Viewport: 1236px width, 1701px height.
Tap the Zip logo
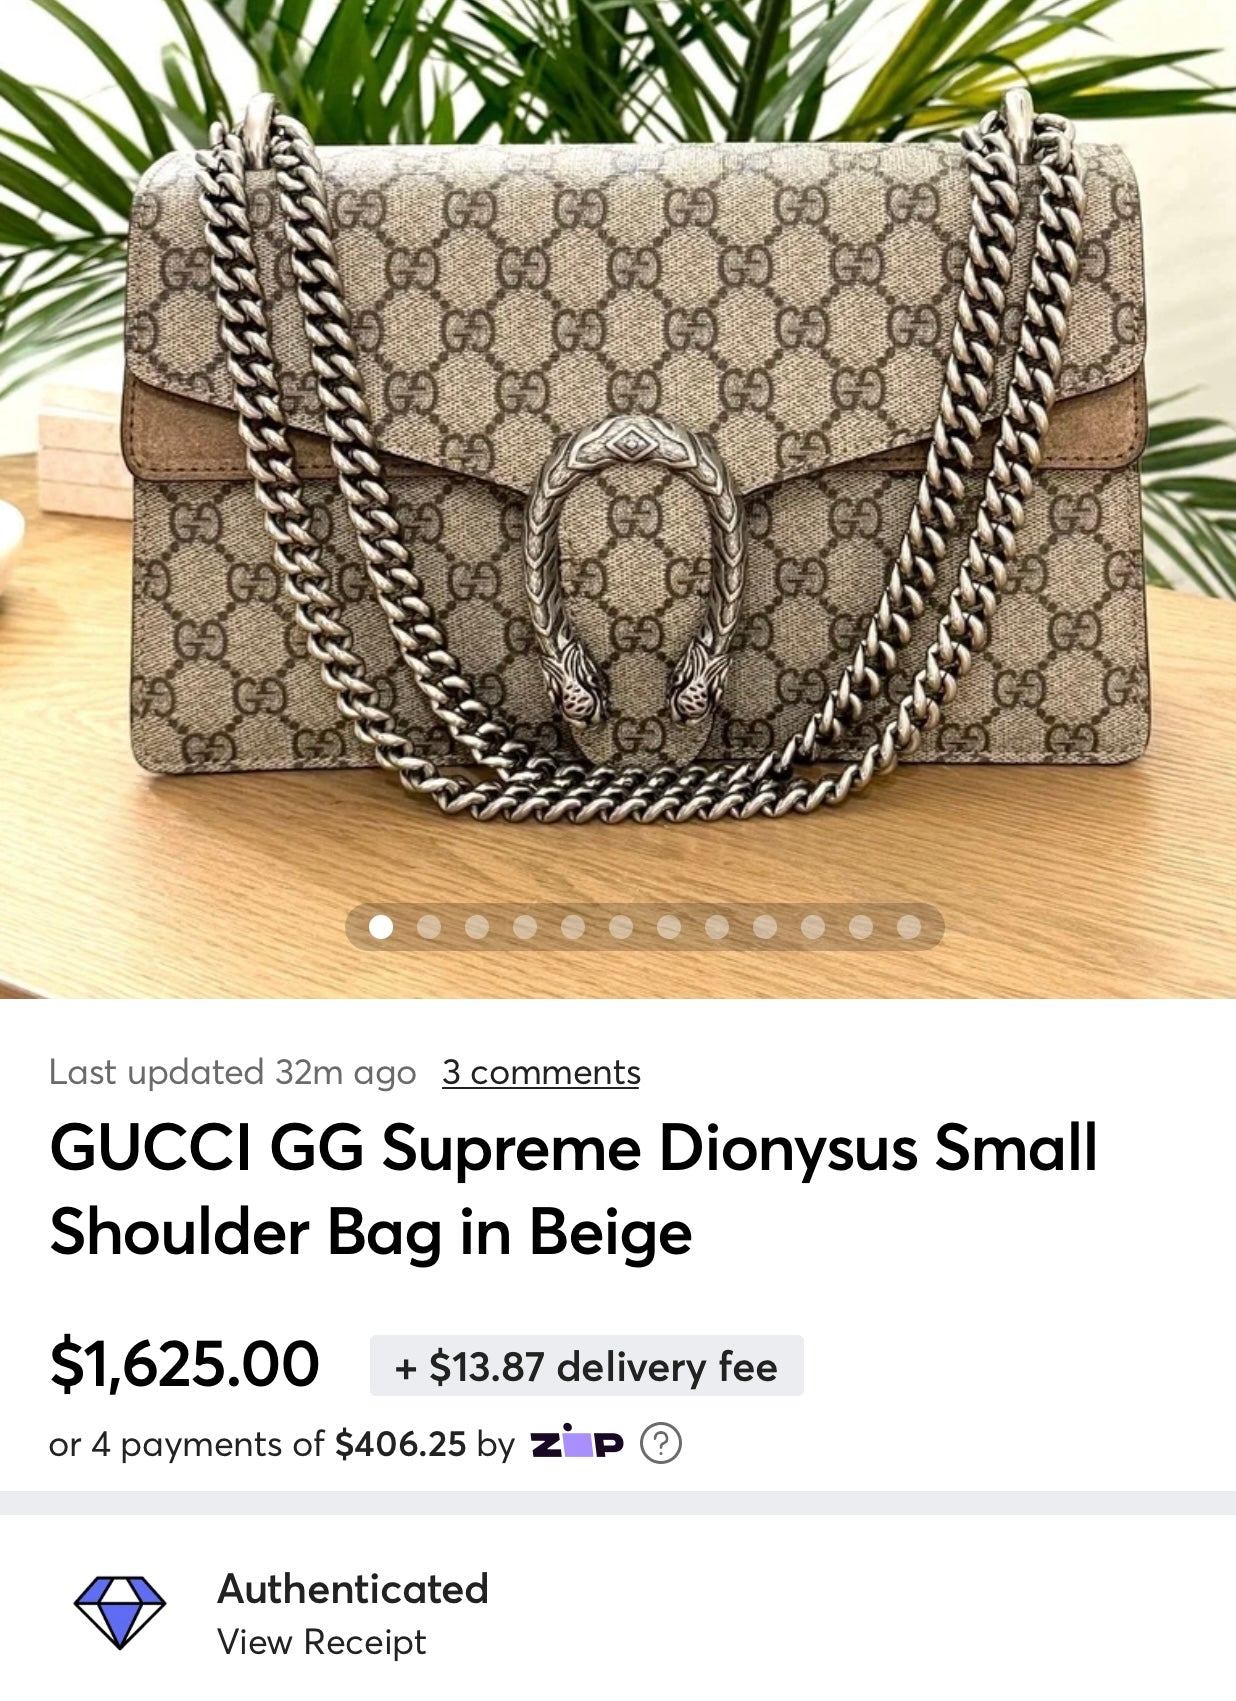[577, 1442]
